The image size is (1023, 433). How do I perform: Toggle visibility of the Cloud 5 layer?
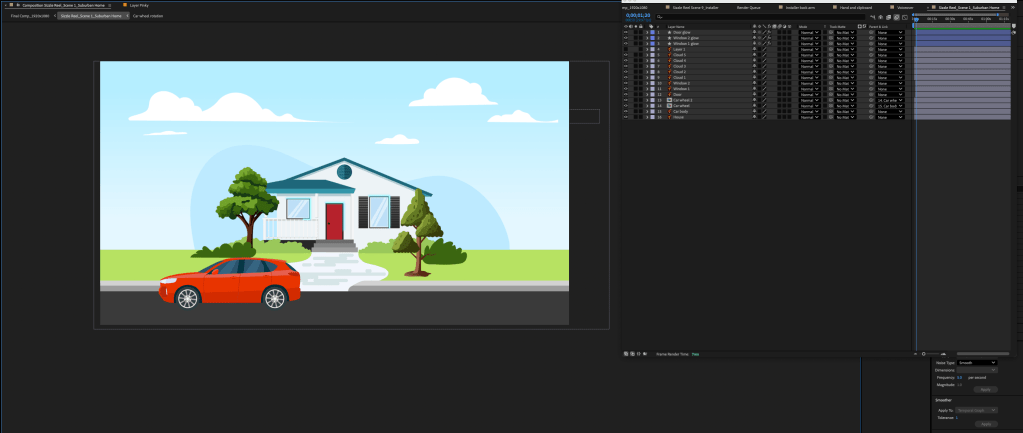(x=626, y=56)
